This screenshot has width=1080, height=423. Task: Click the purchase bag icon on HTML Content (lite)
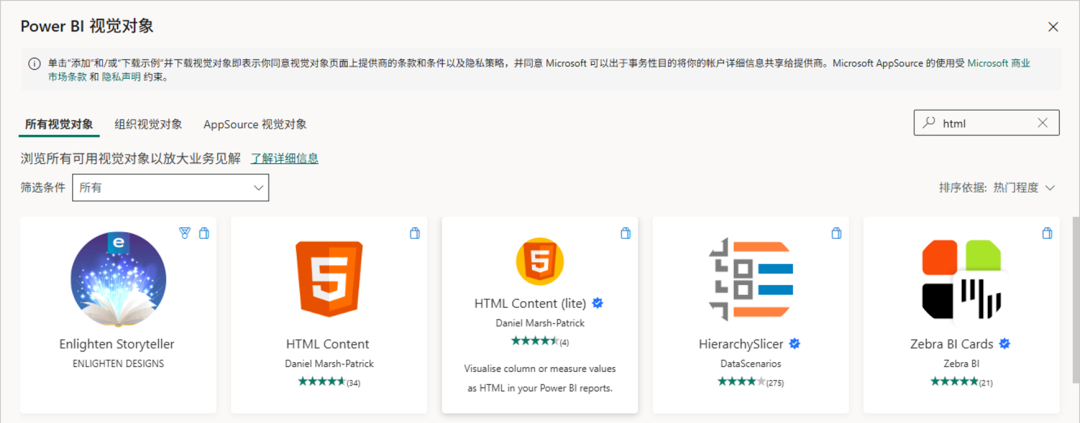(x=625, y=233)
